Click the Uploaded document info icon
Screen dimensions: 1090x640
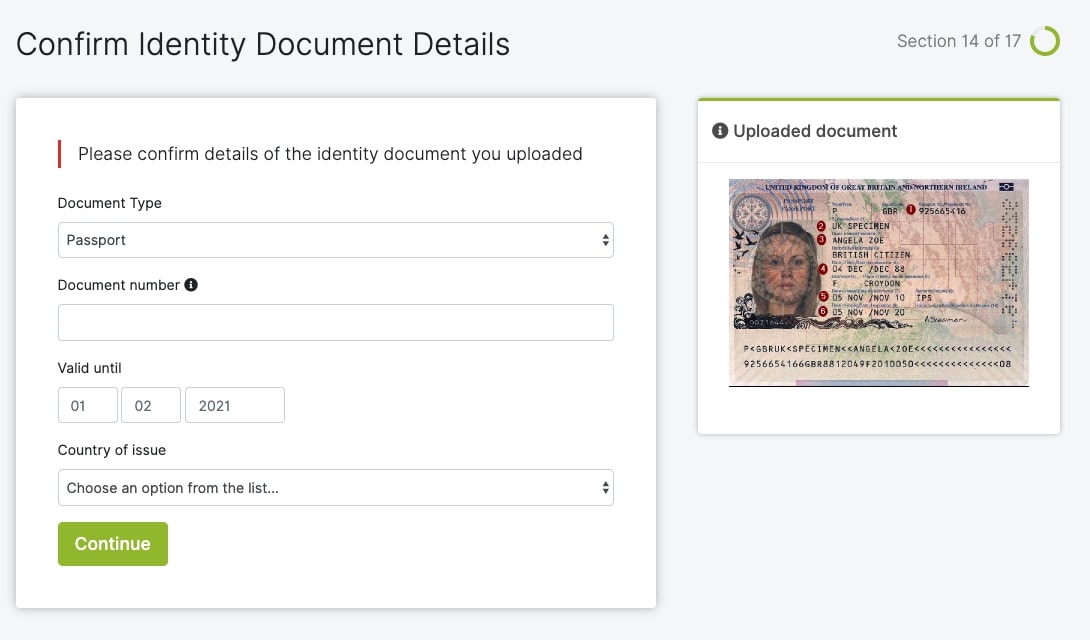(719, 131)
